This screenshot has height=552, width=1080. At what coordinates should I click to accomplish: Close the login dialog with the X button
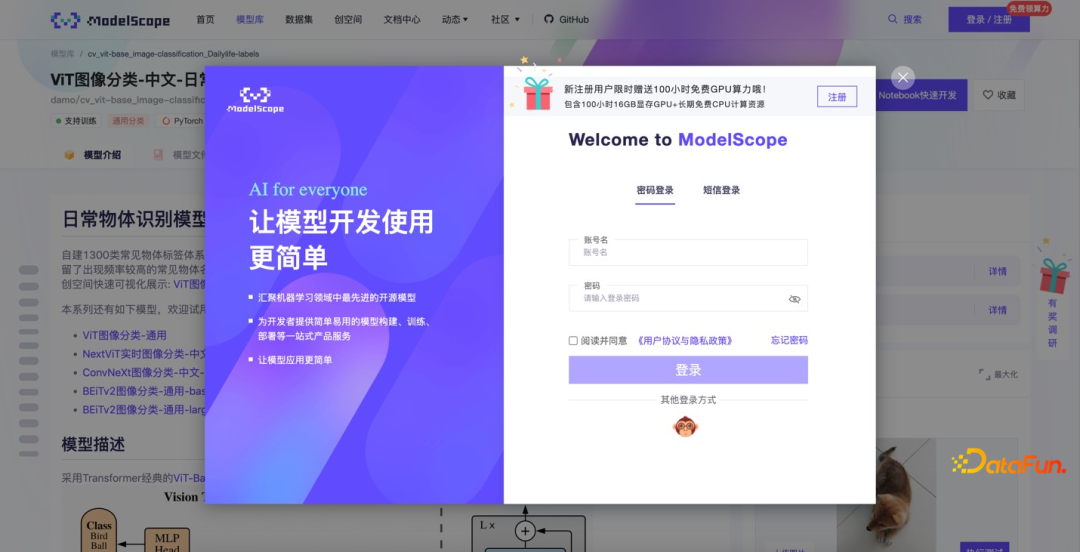(903, 77)
